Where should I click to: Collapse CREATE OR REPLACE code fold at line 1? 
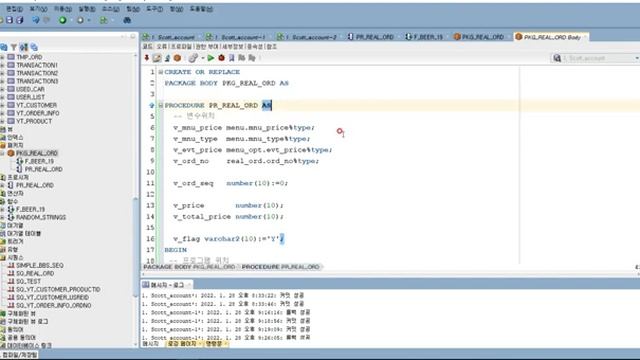click(160, 72)
